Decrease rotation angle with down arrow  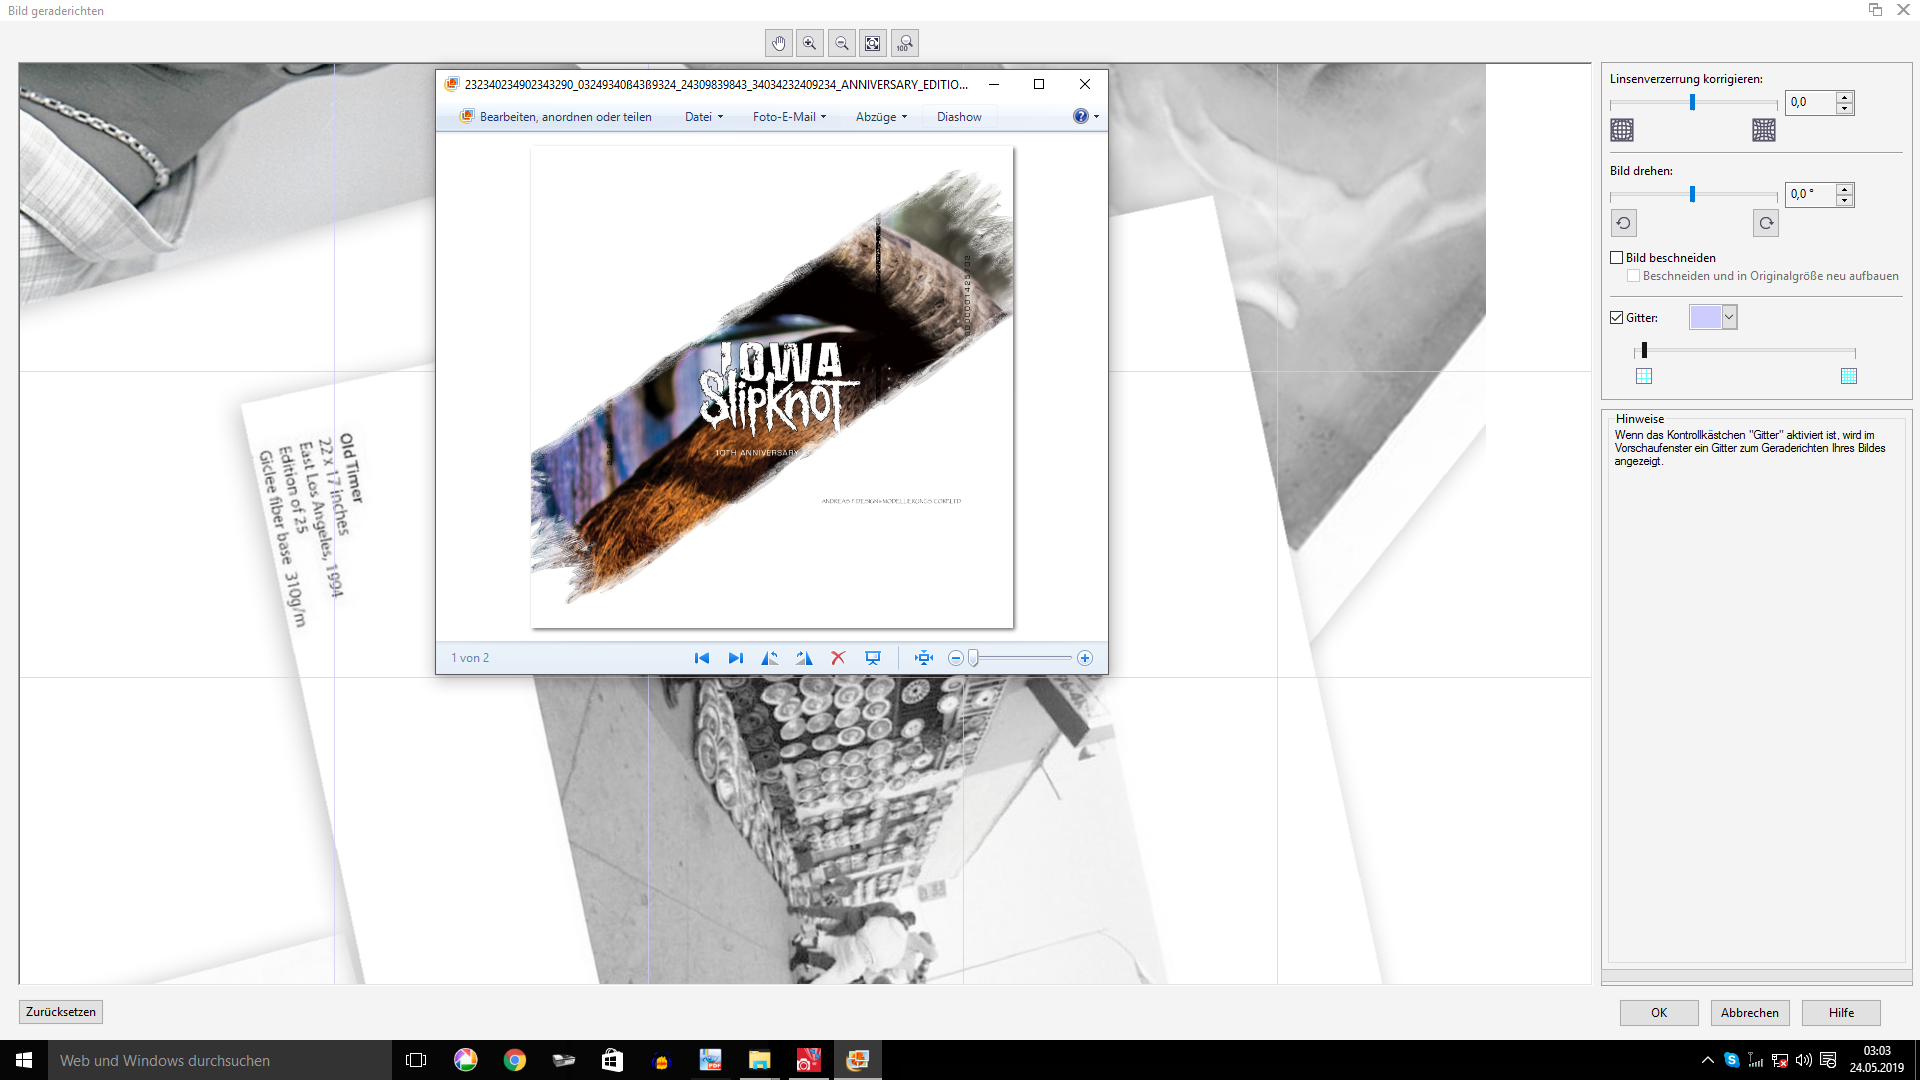(x=1845, y=200)
